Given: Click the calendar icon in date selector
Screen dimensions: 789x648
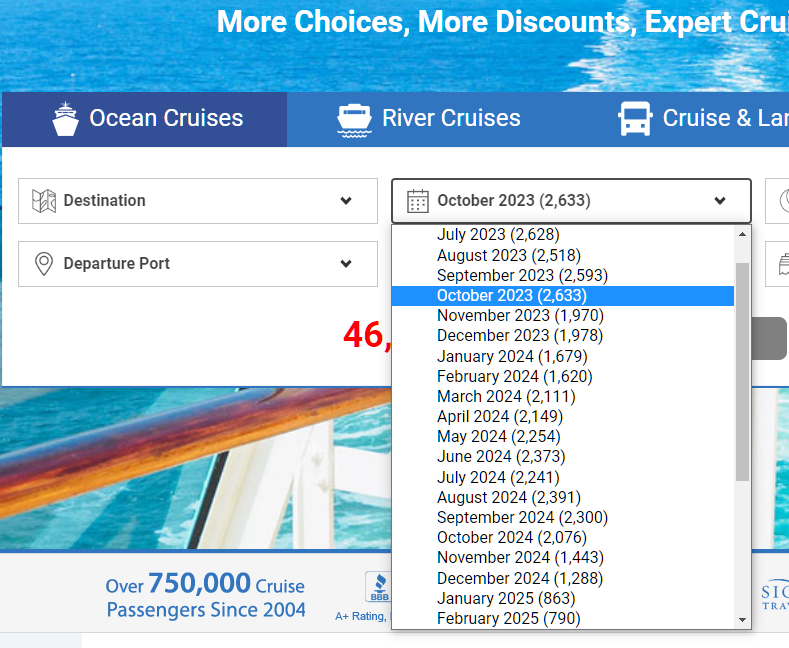Looking at the screenshot, I should coord(418,201).
